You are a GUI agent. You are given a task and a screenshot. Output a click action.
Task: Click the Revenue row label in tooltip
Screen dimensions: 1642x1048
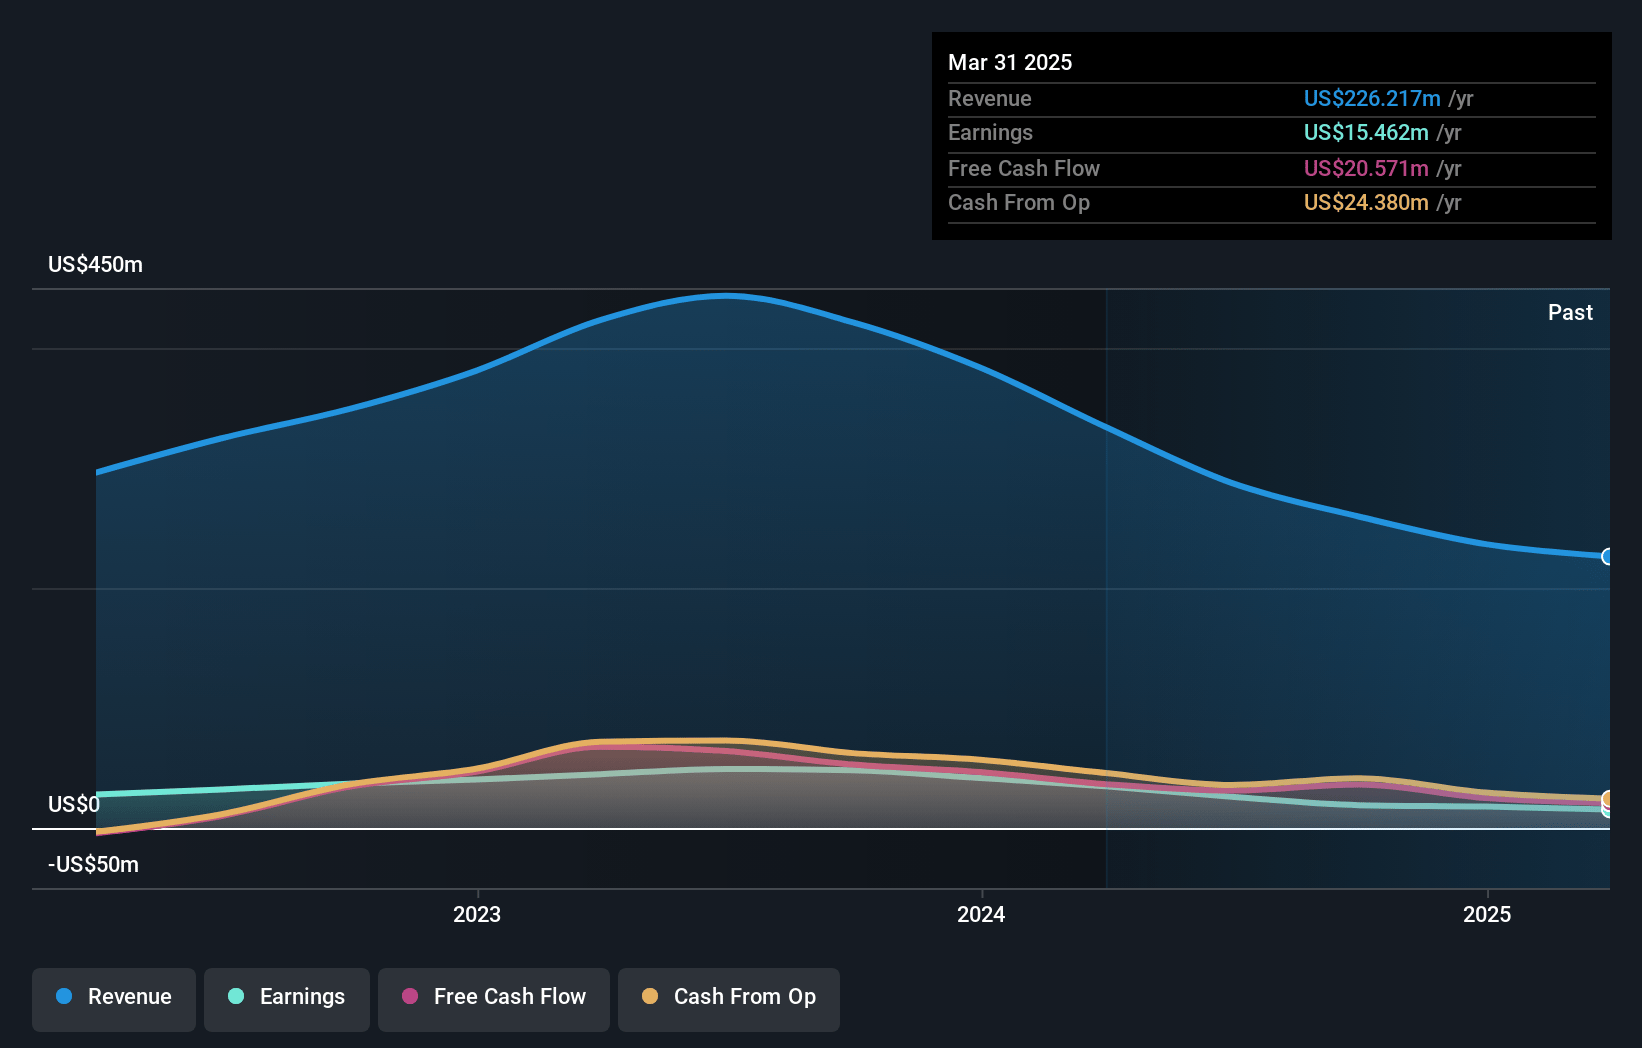(990, 98)
